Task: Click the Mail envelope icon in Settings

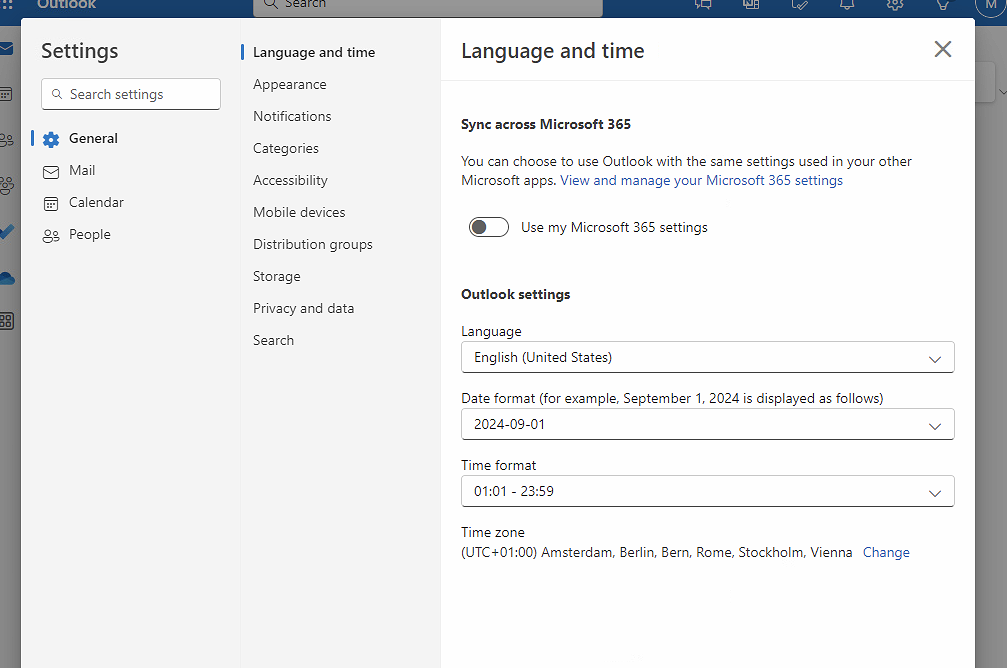Action: point(51,171)
